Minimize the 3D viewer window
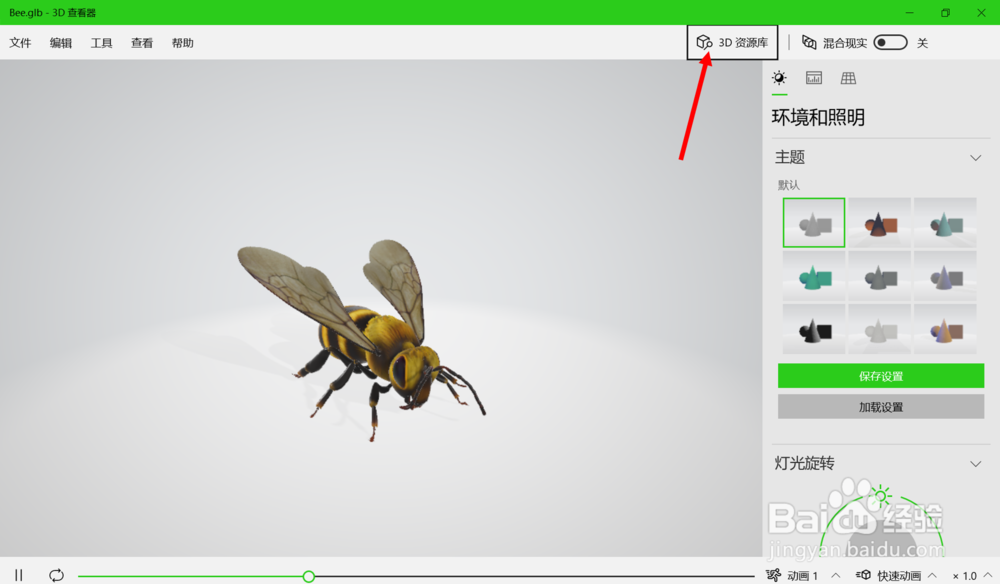The height and width of the screenshot is (584, 1000). (x=909, y=13)
